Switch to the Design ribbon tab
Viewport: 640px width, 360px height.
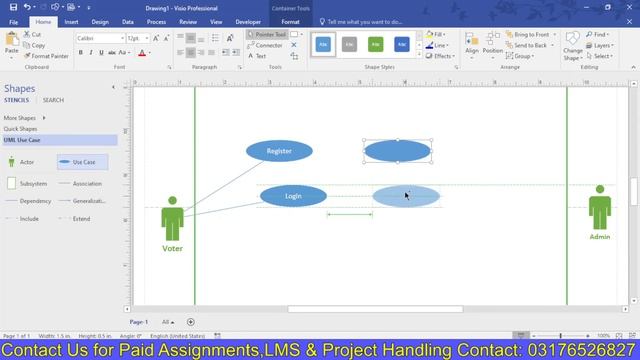click(x=100, y=22)
